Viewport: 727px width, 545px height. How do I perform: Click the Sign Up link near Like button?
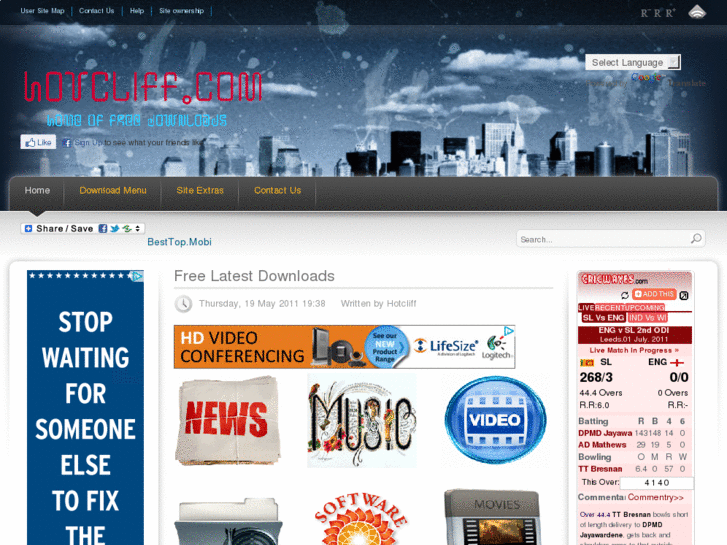[88, 142]
